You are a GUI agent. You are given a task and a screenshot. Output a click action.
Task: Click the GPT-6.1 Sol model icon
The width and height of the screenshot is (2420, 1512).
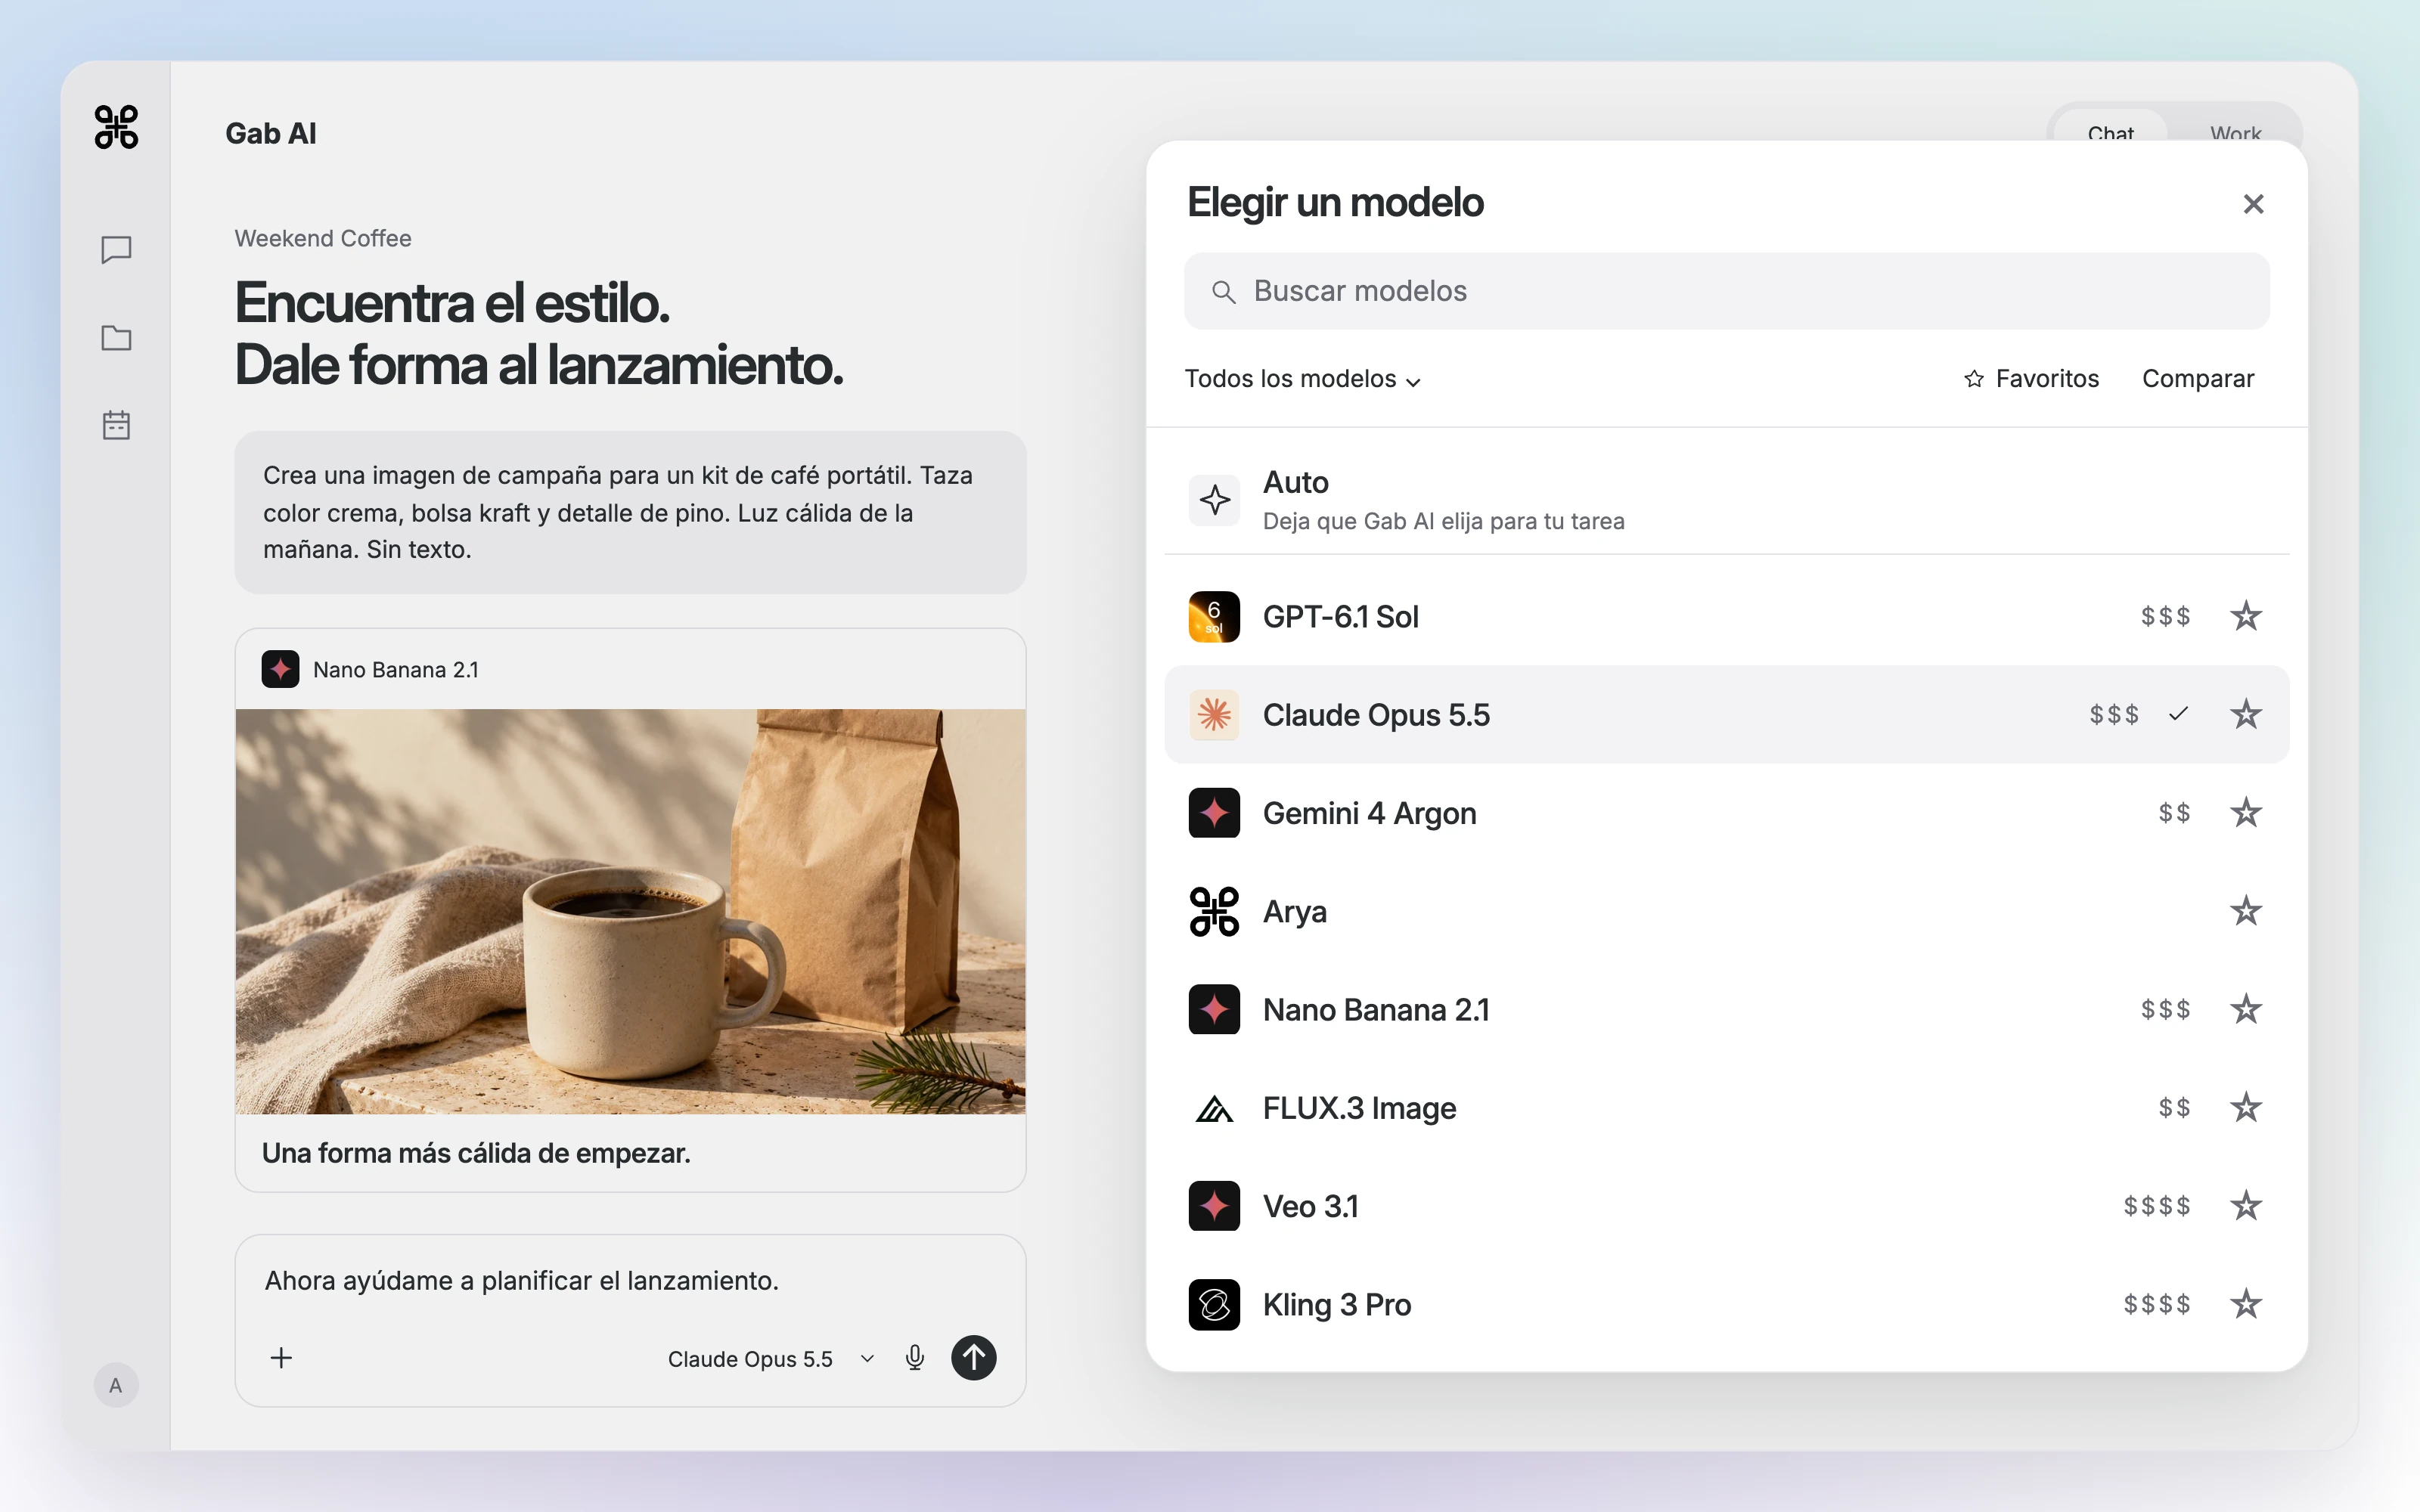(1214, 617)
